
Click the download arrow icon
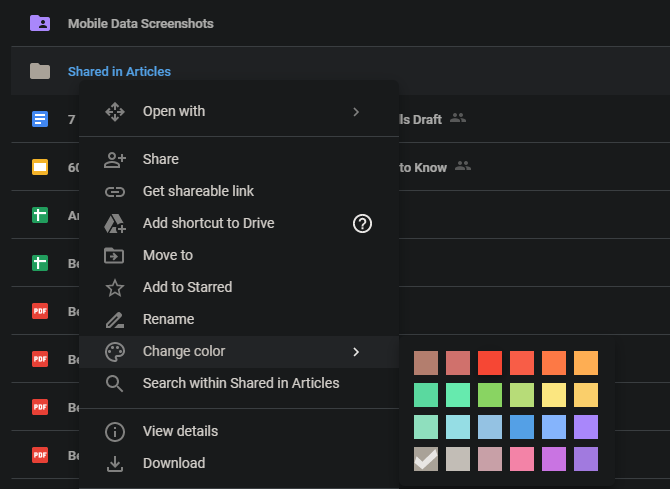coord(115,463)
